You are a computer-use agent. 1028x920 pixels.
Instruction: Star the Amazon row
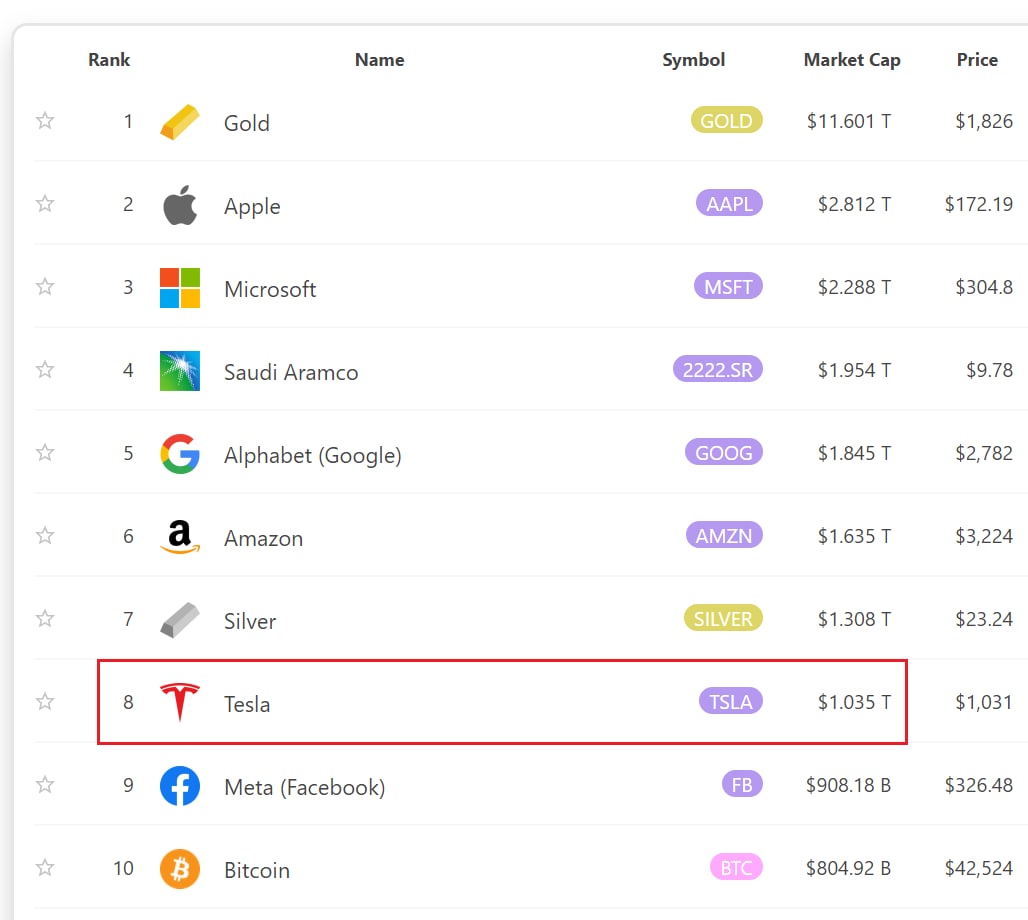point(45,536)
